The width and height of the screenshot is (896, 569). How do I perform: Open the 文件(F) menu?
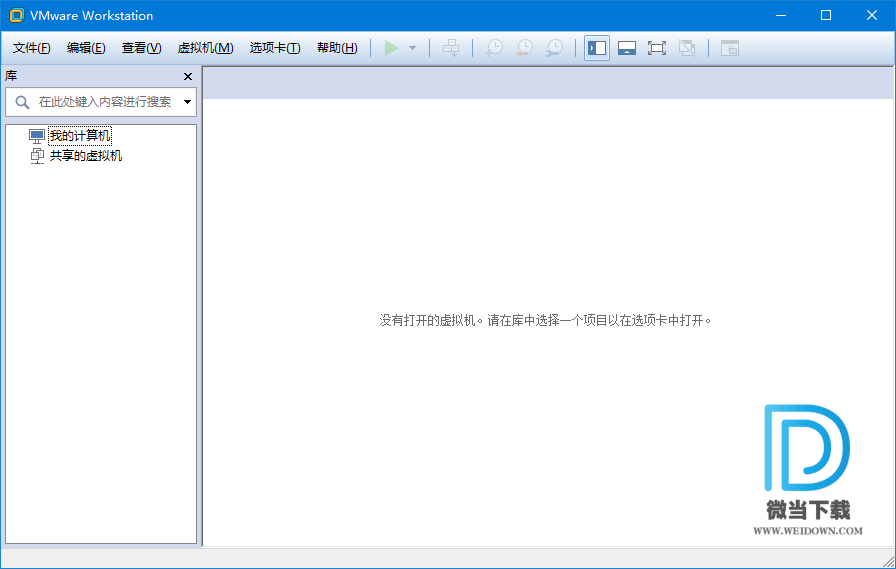pos(31,48)
